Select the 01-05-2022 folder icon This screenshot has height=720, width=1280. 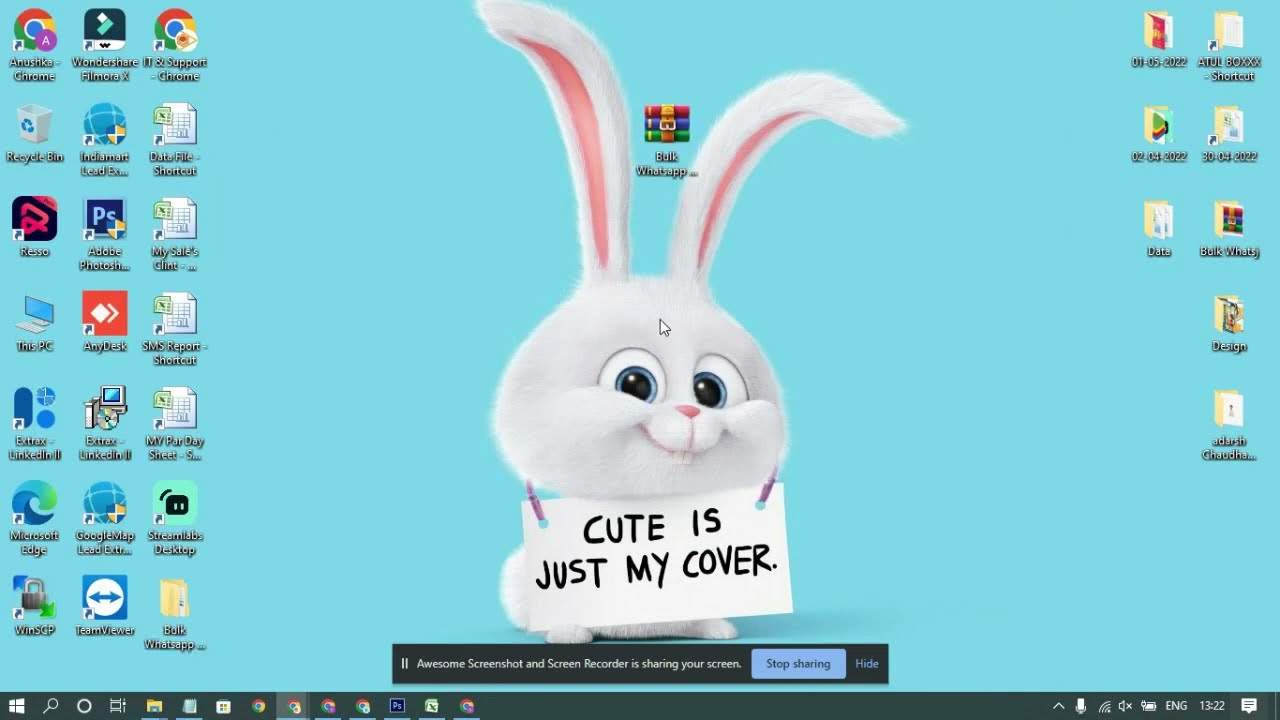[x=1159, y=40]
